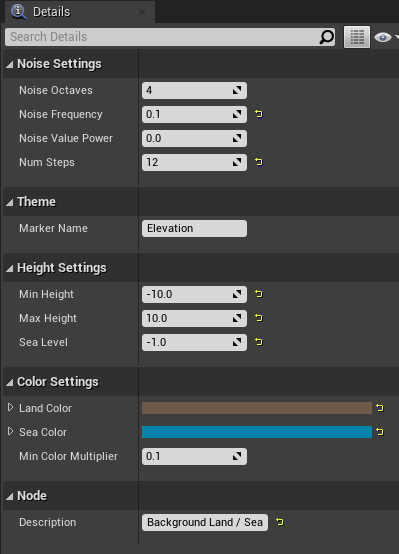This screenshot has height=554, width=399.
Task: Click the Num Steps spinner arrow icon
Action: pos(237,162)
